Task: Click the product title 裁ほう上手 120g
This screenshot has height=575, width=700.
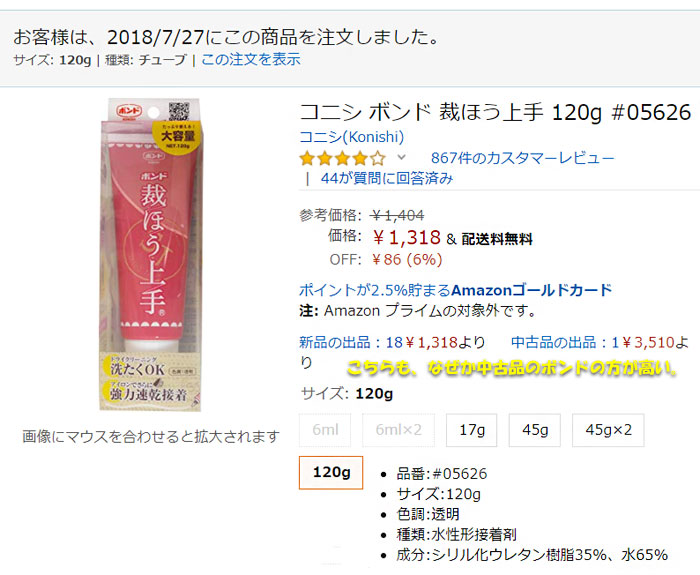Action: click(x=495, y=112)
